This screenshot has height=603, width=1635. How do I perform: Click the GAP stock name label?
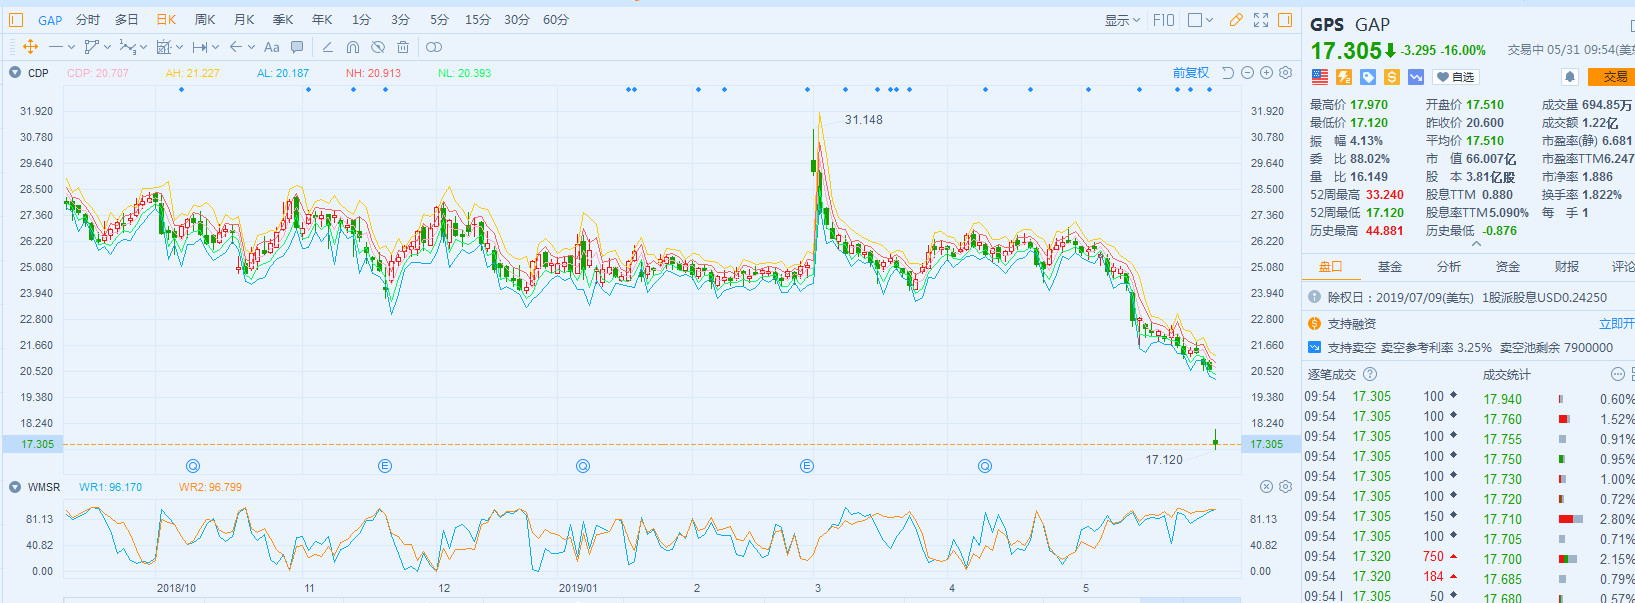pos(1373,25)
